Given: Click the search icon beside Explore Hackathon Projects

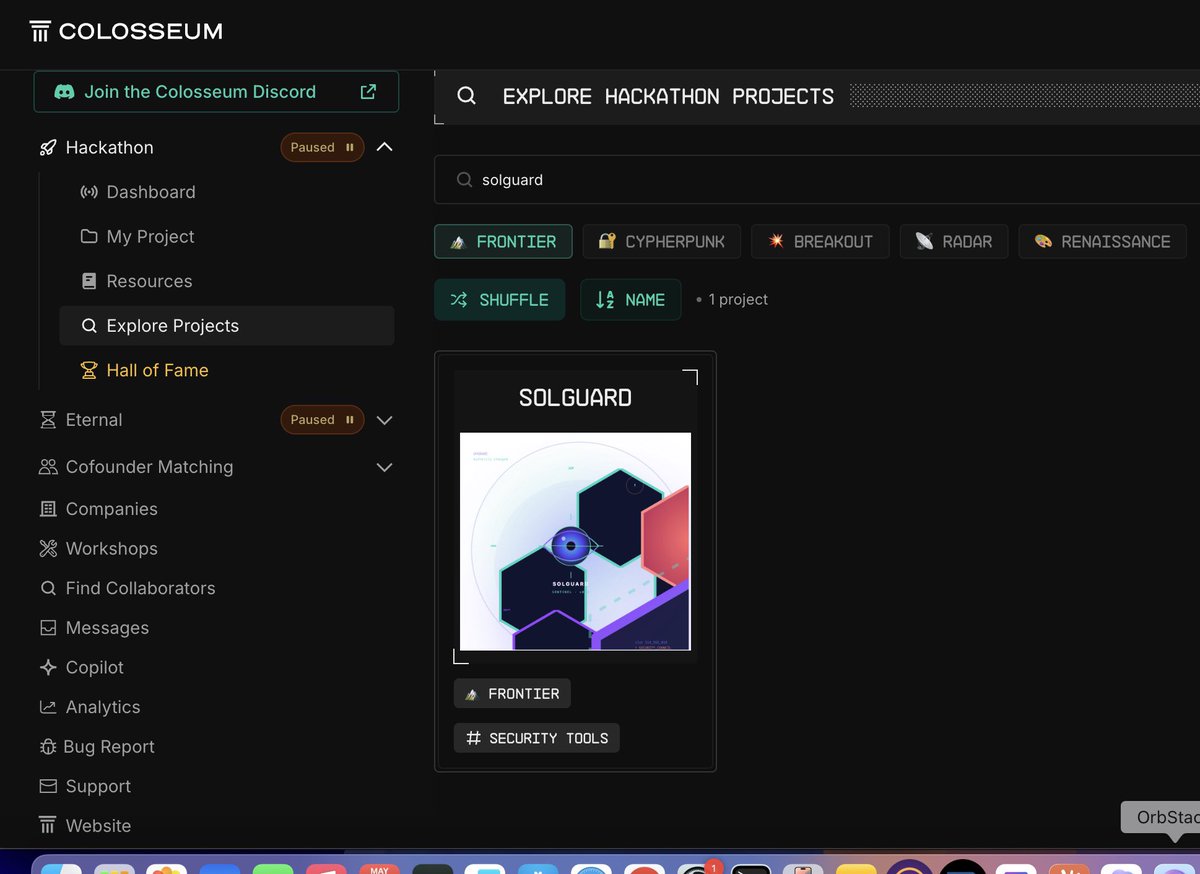Looking at the screenshot, I should pos(466,96).
